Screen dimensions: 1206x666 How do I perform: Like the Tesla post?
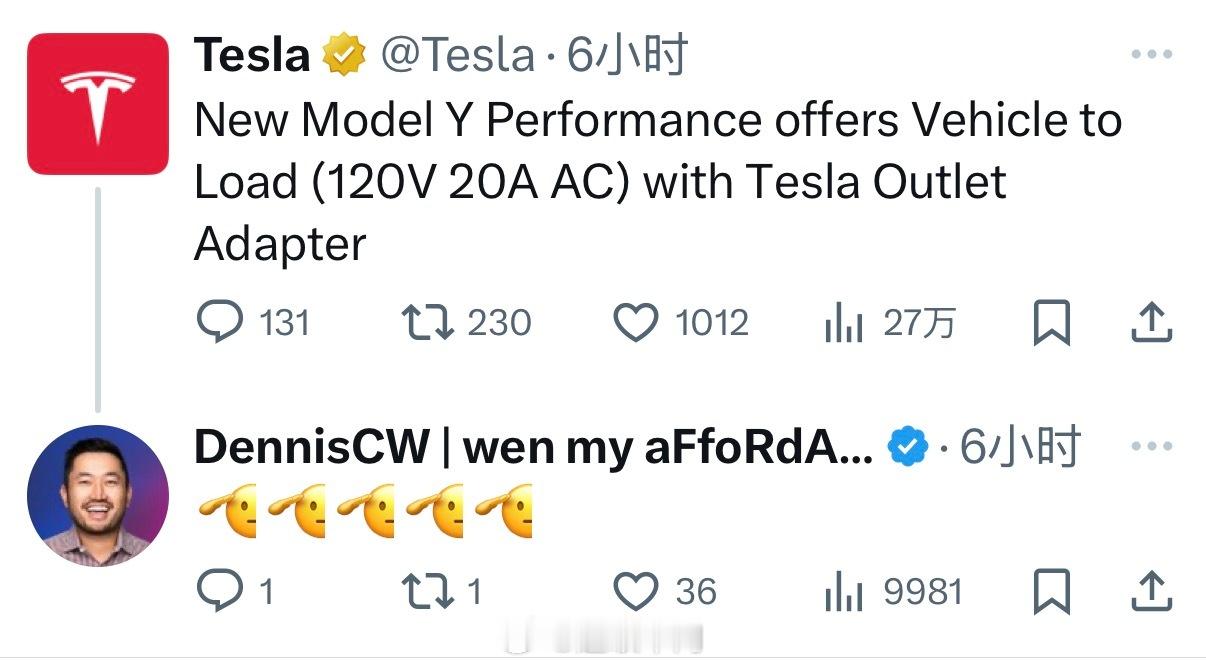click(x=634, y=322)
